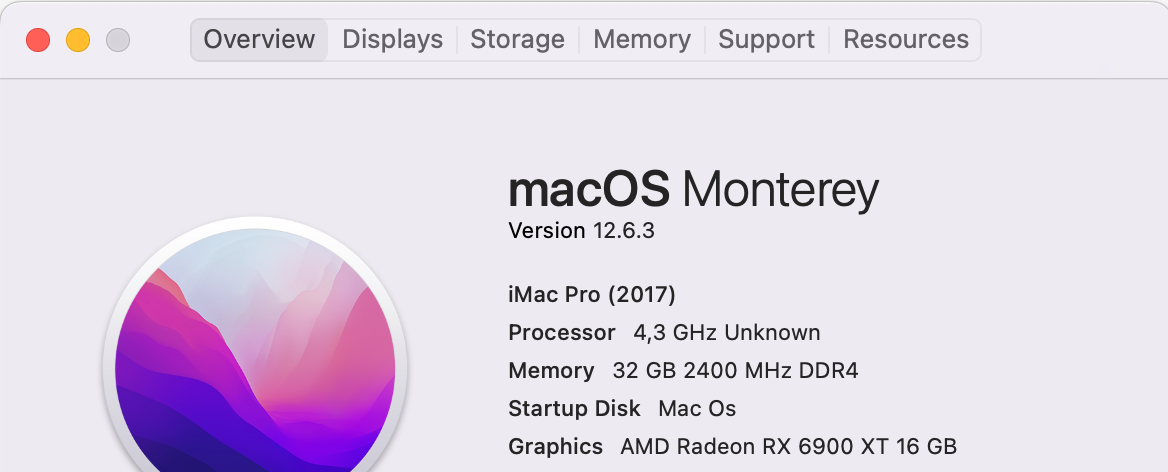1168x472 pixels.
Task: Close the About This Mac window
Action: 38,40
